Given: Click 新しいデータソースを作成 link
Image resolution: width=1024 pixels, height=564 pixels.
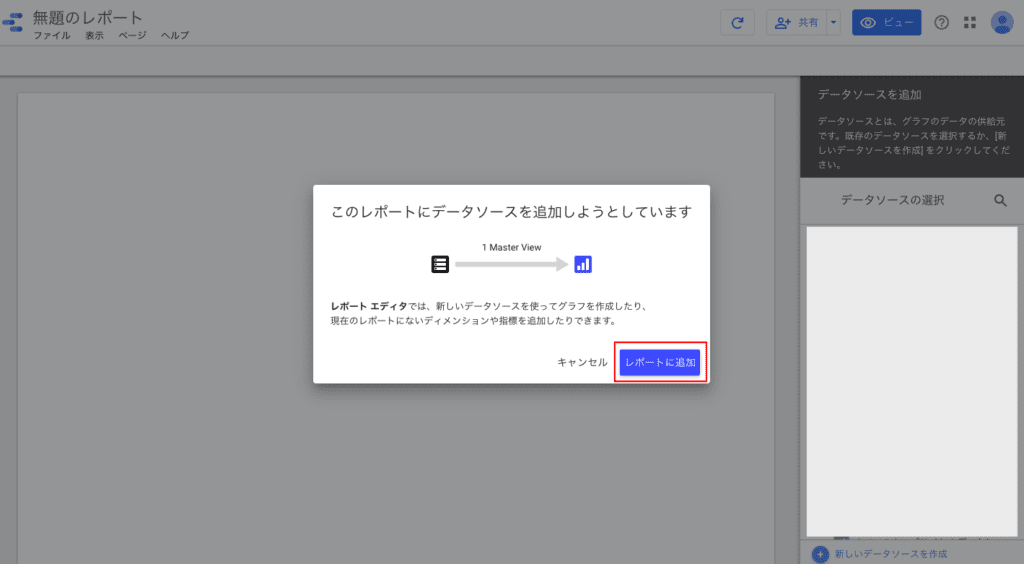Looking at the screenshot, I should click(x=891, y=554).
